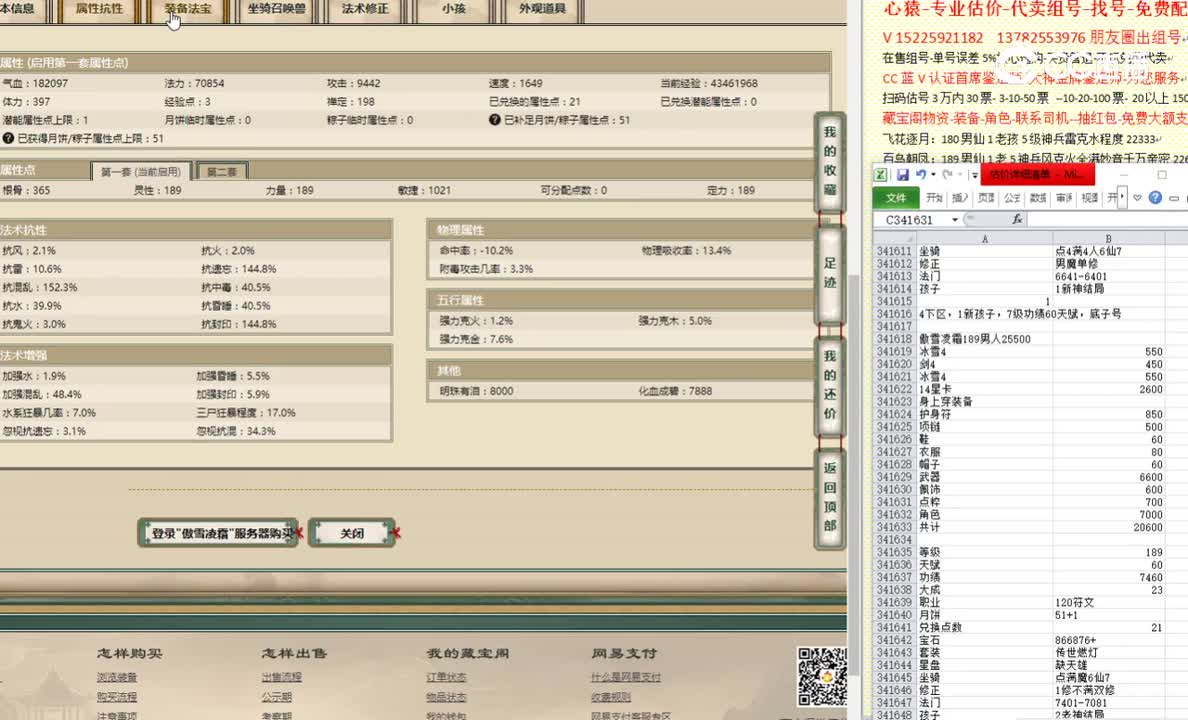Show more ribbon tabs with the overflow arrow

pos(1122,198)
